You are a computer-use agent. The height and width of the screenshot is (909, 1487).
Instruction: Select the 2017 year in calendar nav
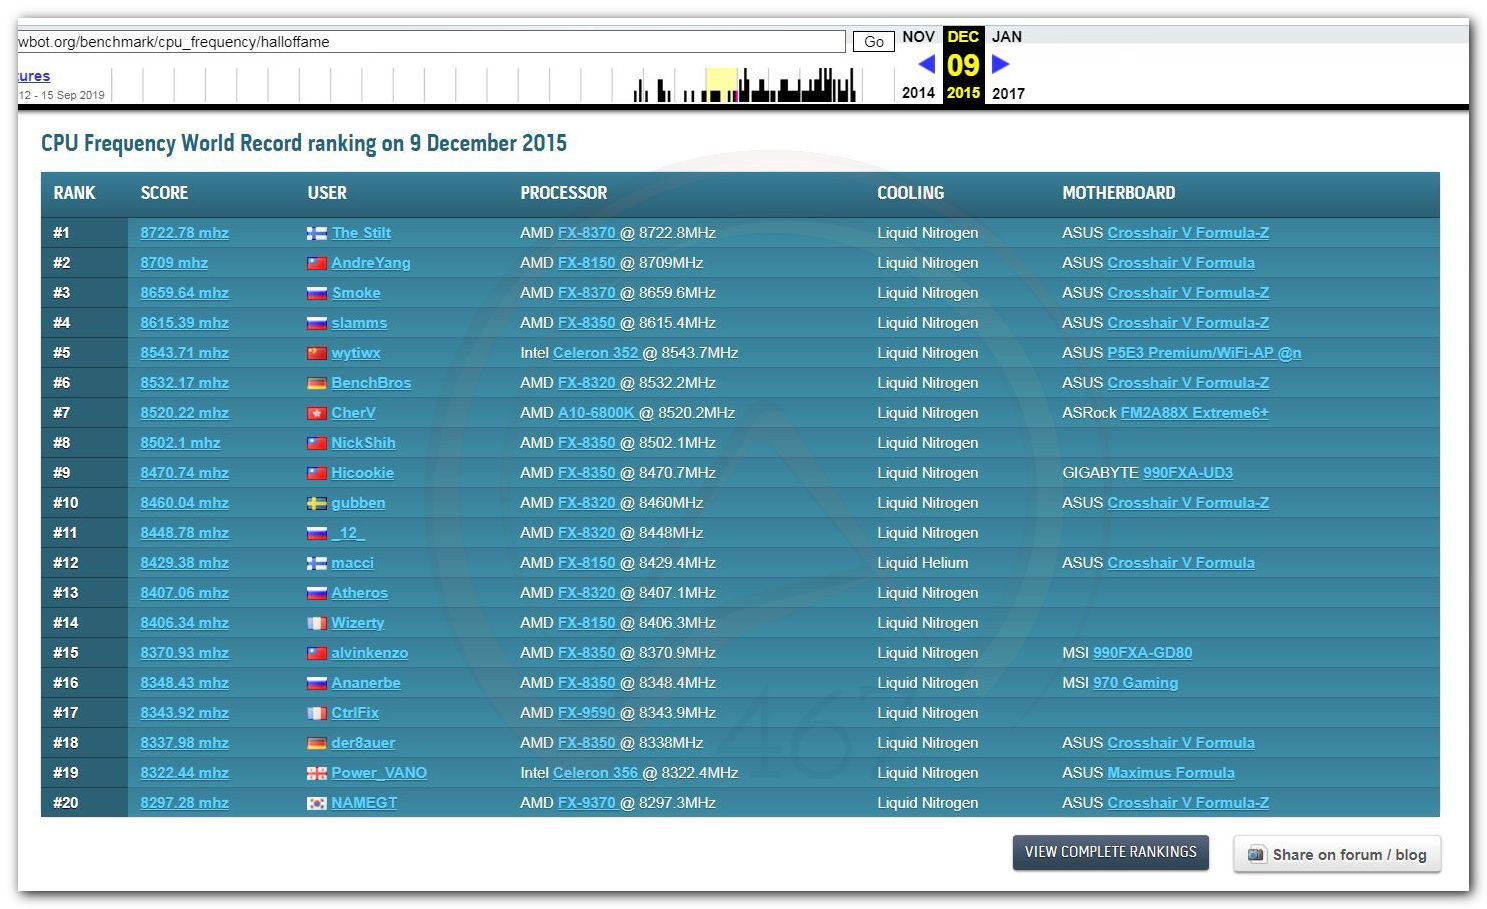click(1007, 93)
